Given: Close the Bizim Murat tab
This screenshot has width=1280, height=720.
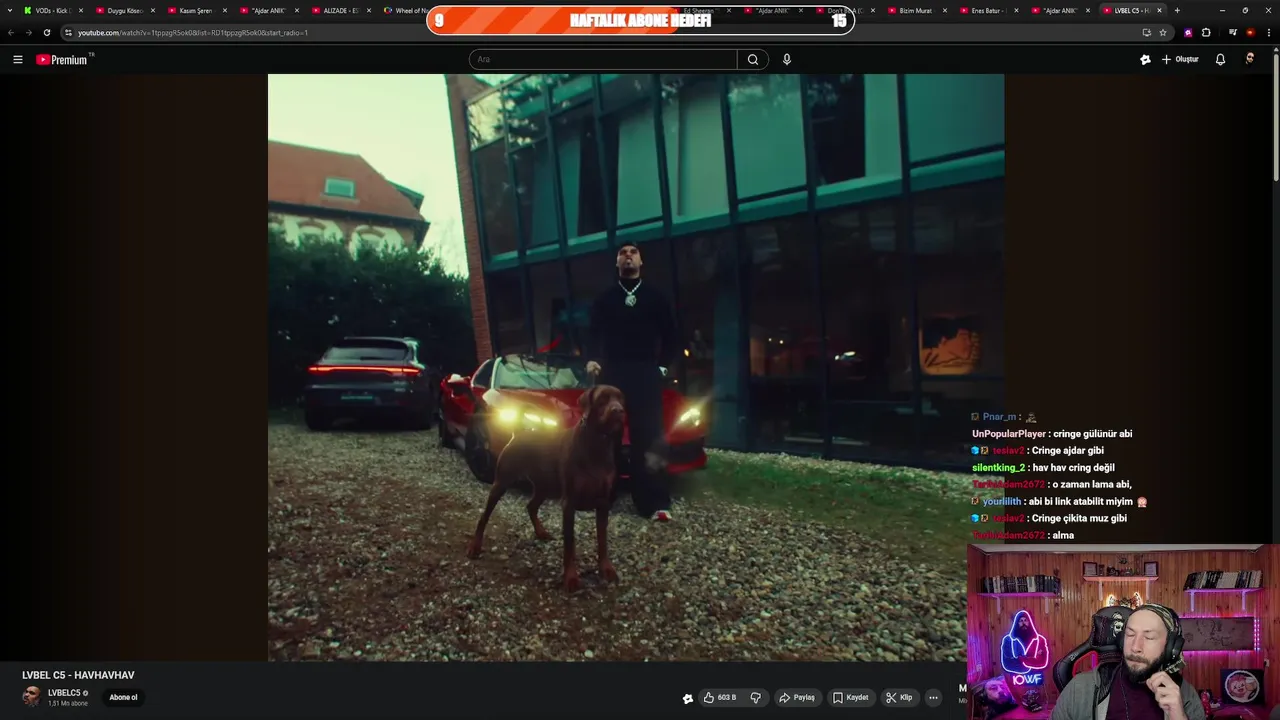Looking at the screenshot, I should coord(945,10).
